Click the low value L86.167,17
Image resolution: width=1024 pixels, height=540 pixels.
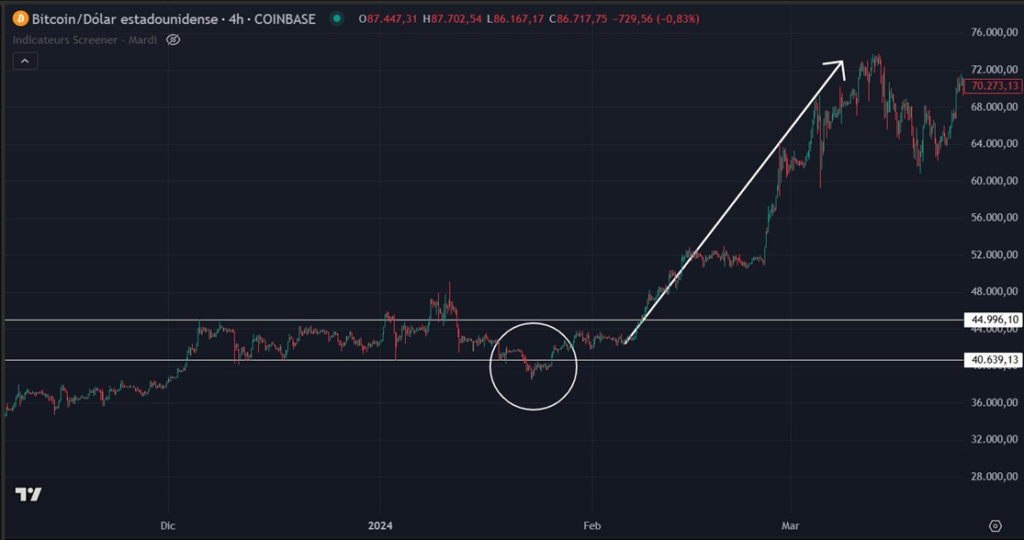click(515, 19)
